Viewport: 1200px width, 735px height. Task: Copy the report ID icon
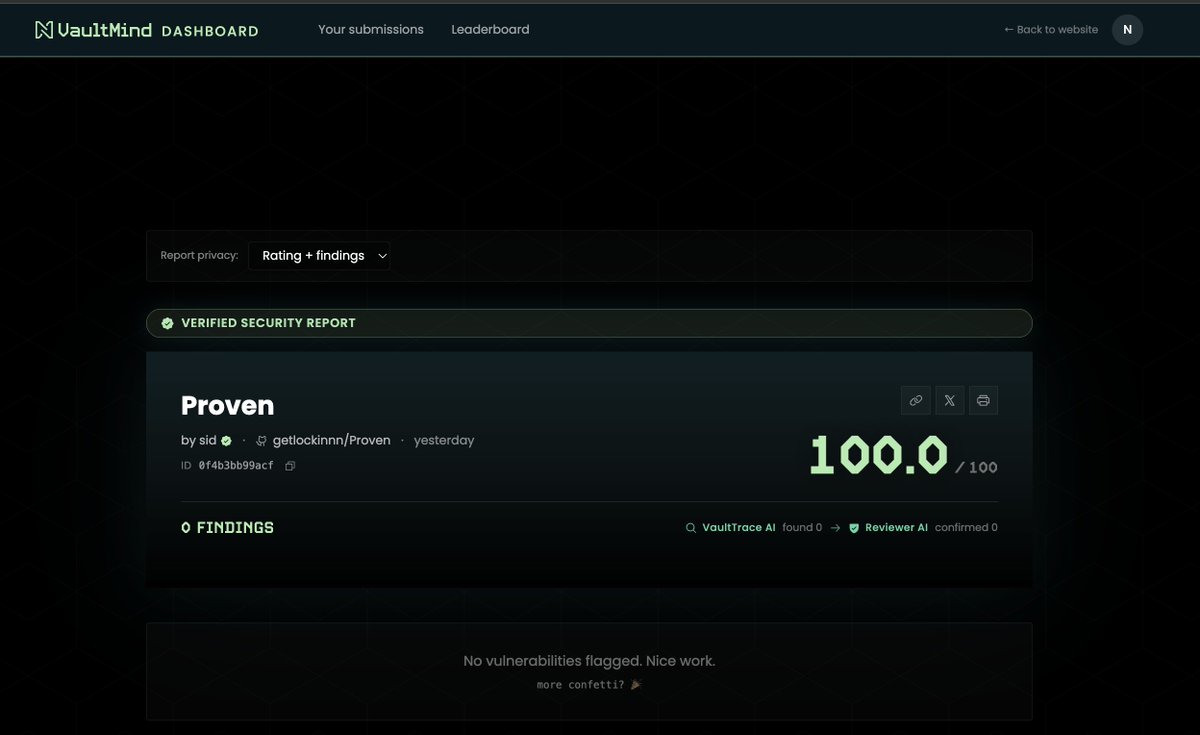point(290,466)
